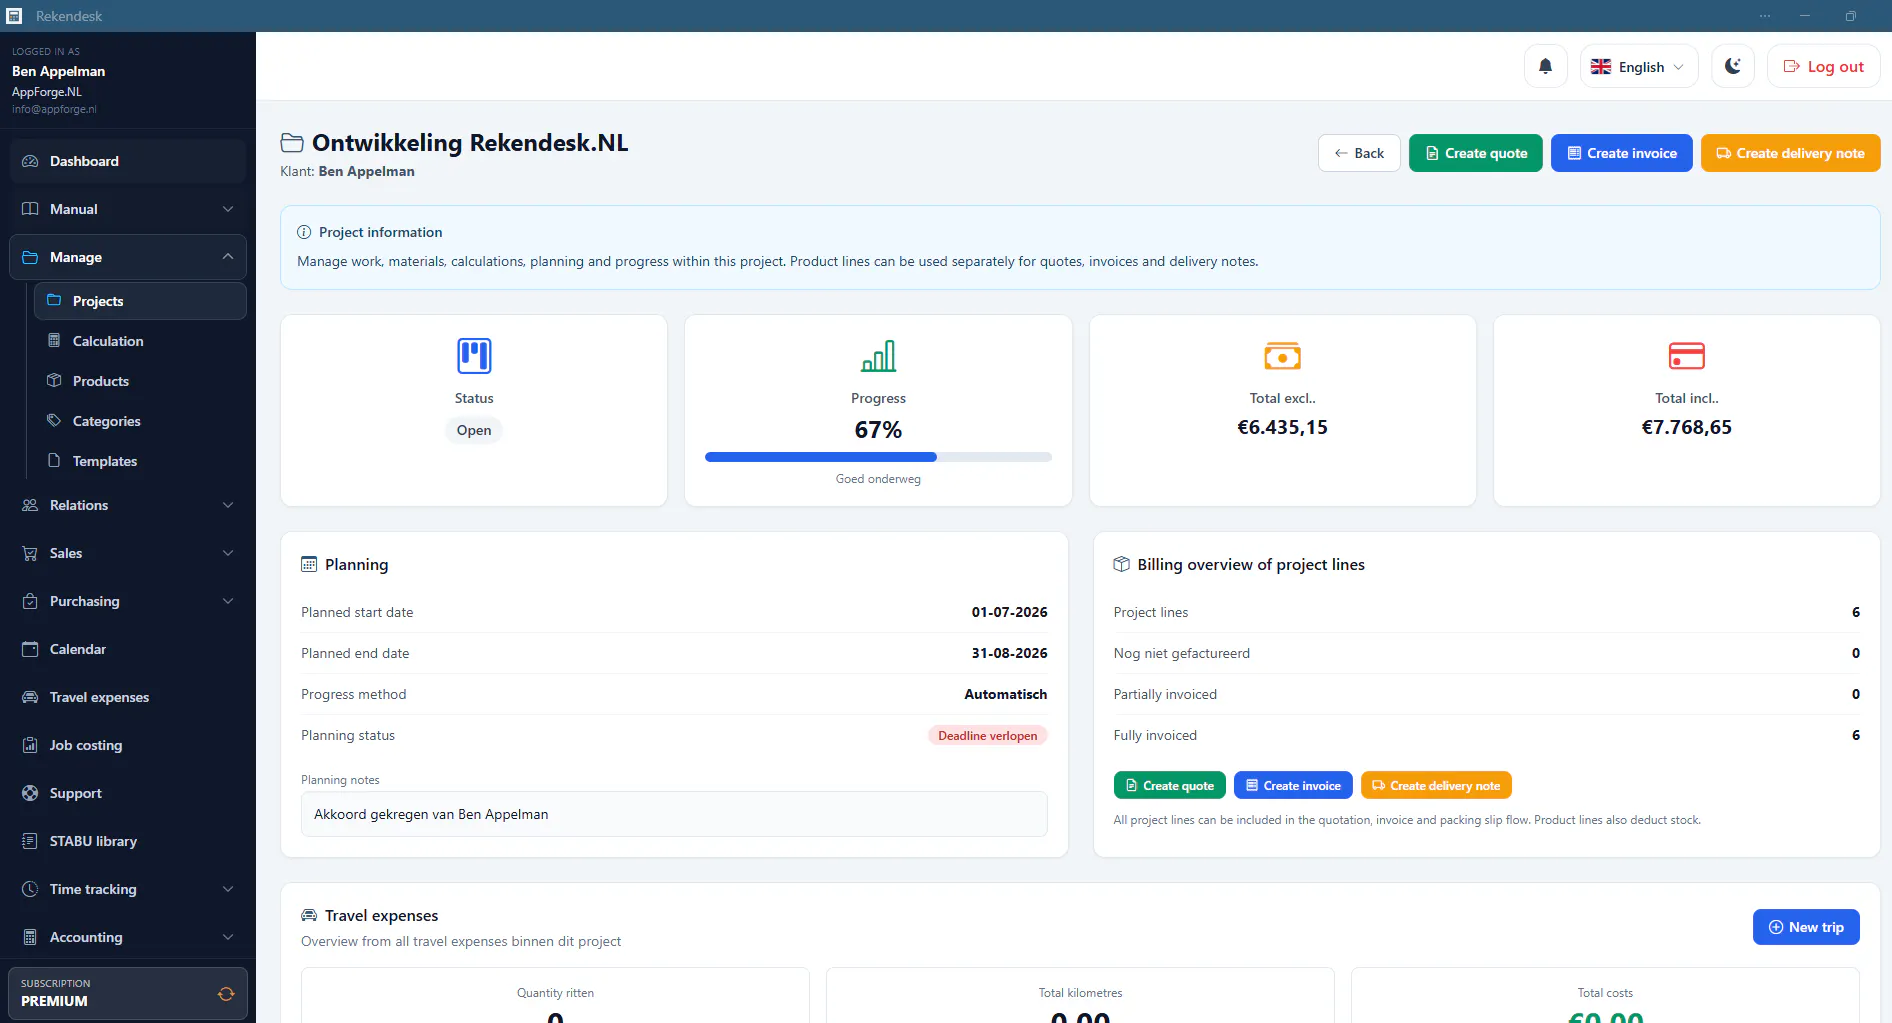Open the Calculation sidebar item
1892x1023 pixels.
[x=140, y=341]
